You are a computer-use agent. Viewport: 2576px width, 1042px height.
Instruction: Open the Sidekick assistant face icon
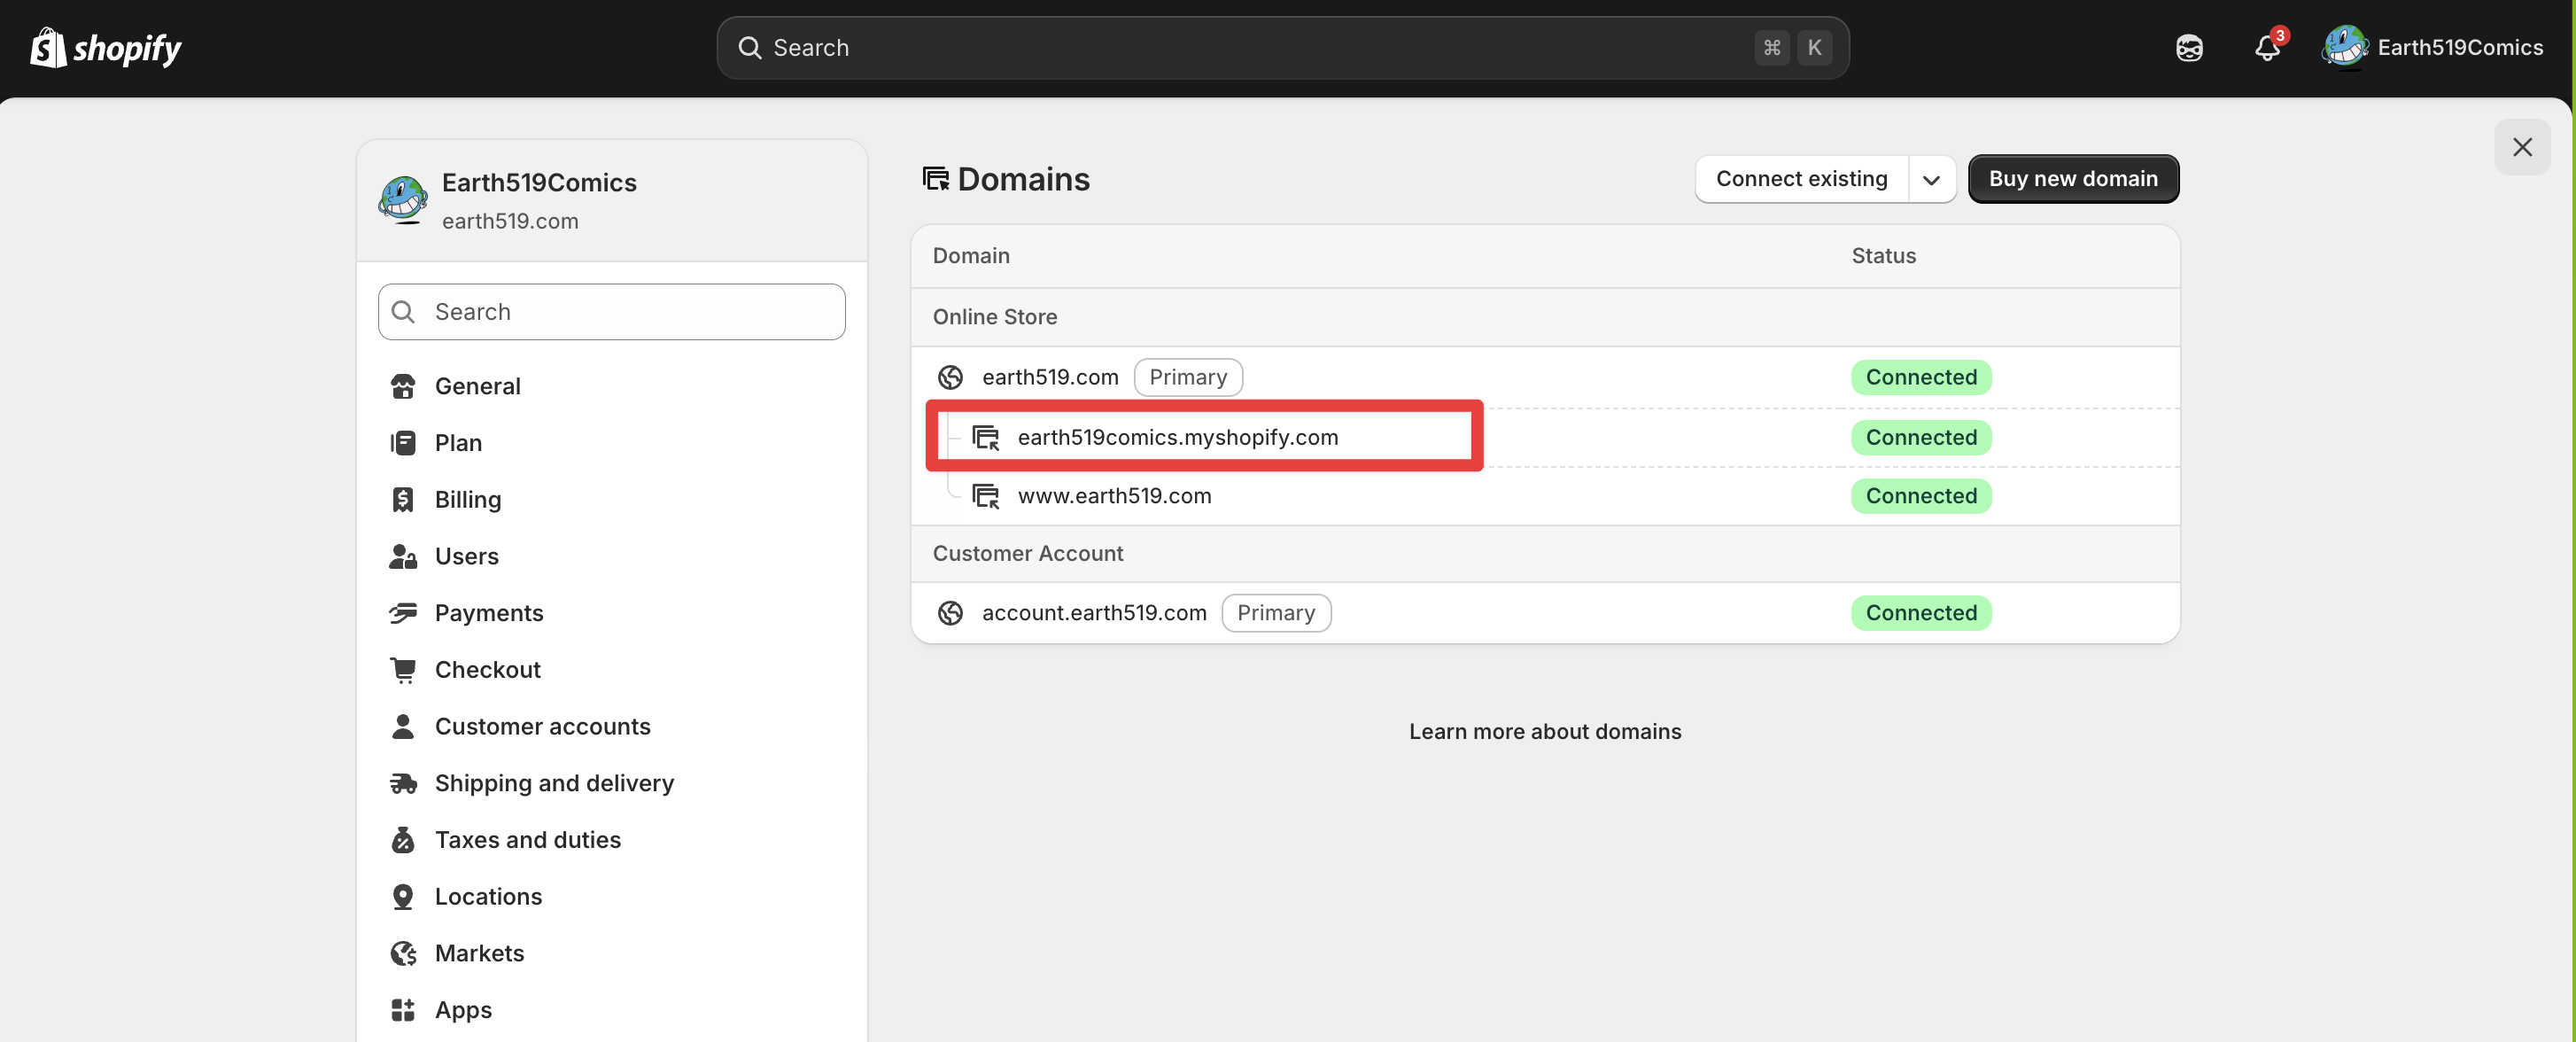coord(2189,48)
